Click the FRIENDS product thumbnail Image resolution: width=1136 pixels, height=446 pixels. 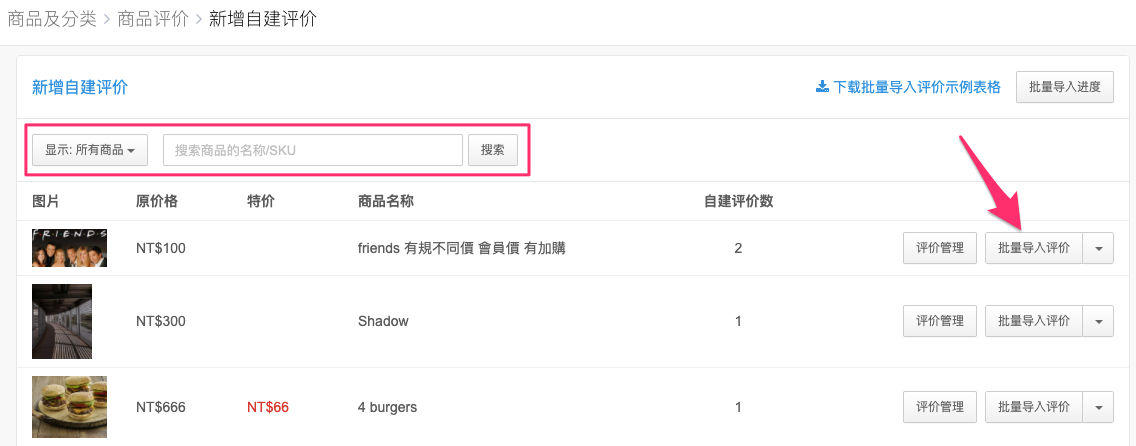pyautogui.click(x=70, y=248)
